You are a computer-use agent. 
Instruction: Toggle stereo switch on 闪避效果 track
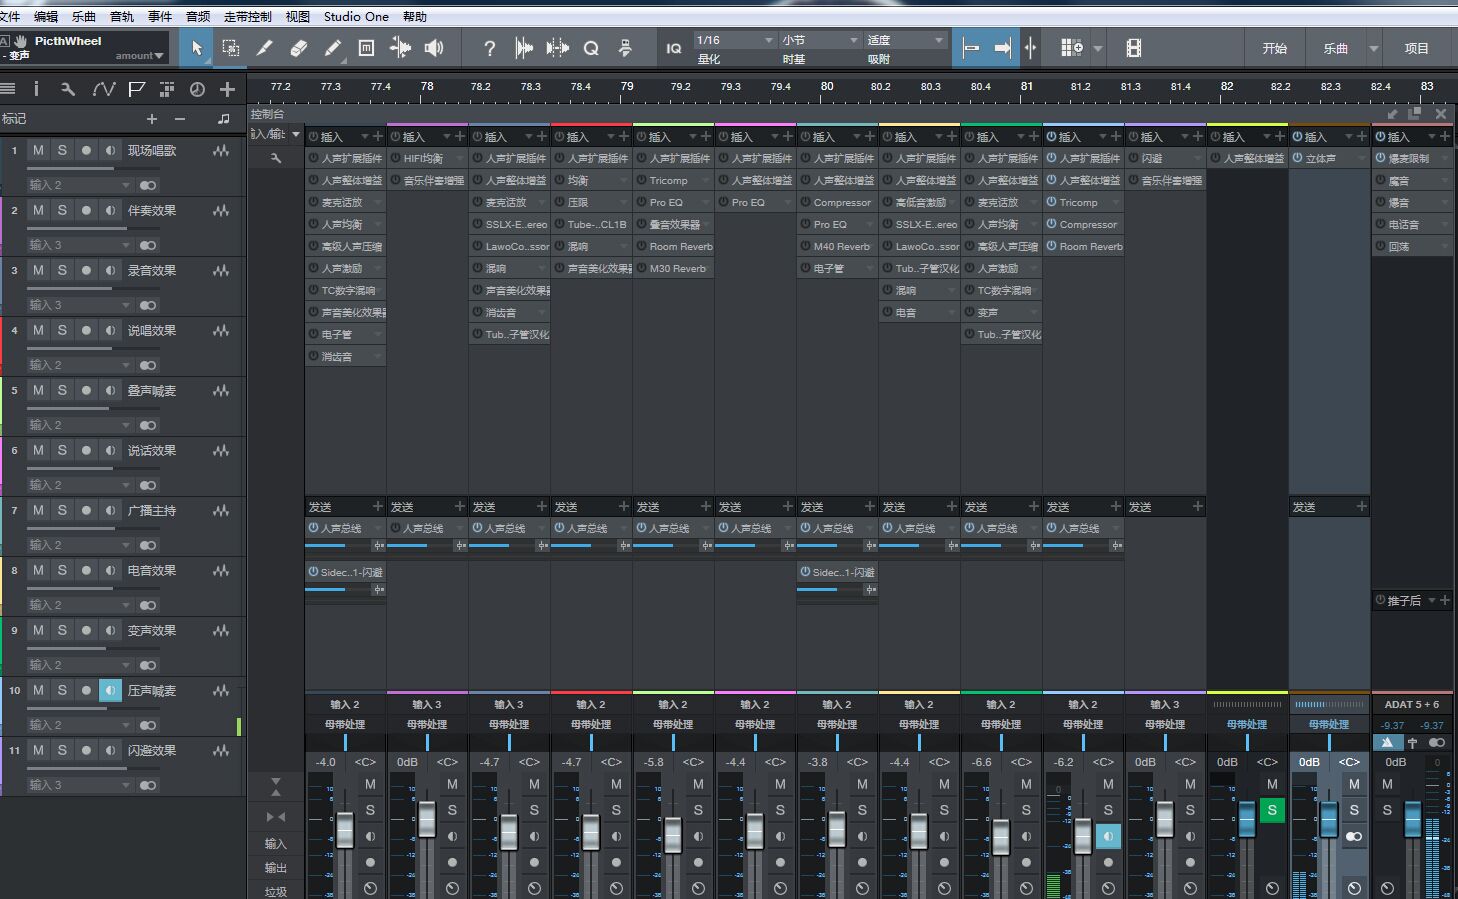point(148,785)
